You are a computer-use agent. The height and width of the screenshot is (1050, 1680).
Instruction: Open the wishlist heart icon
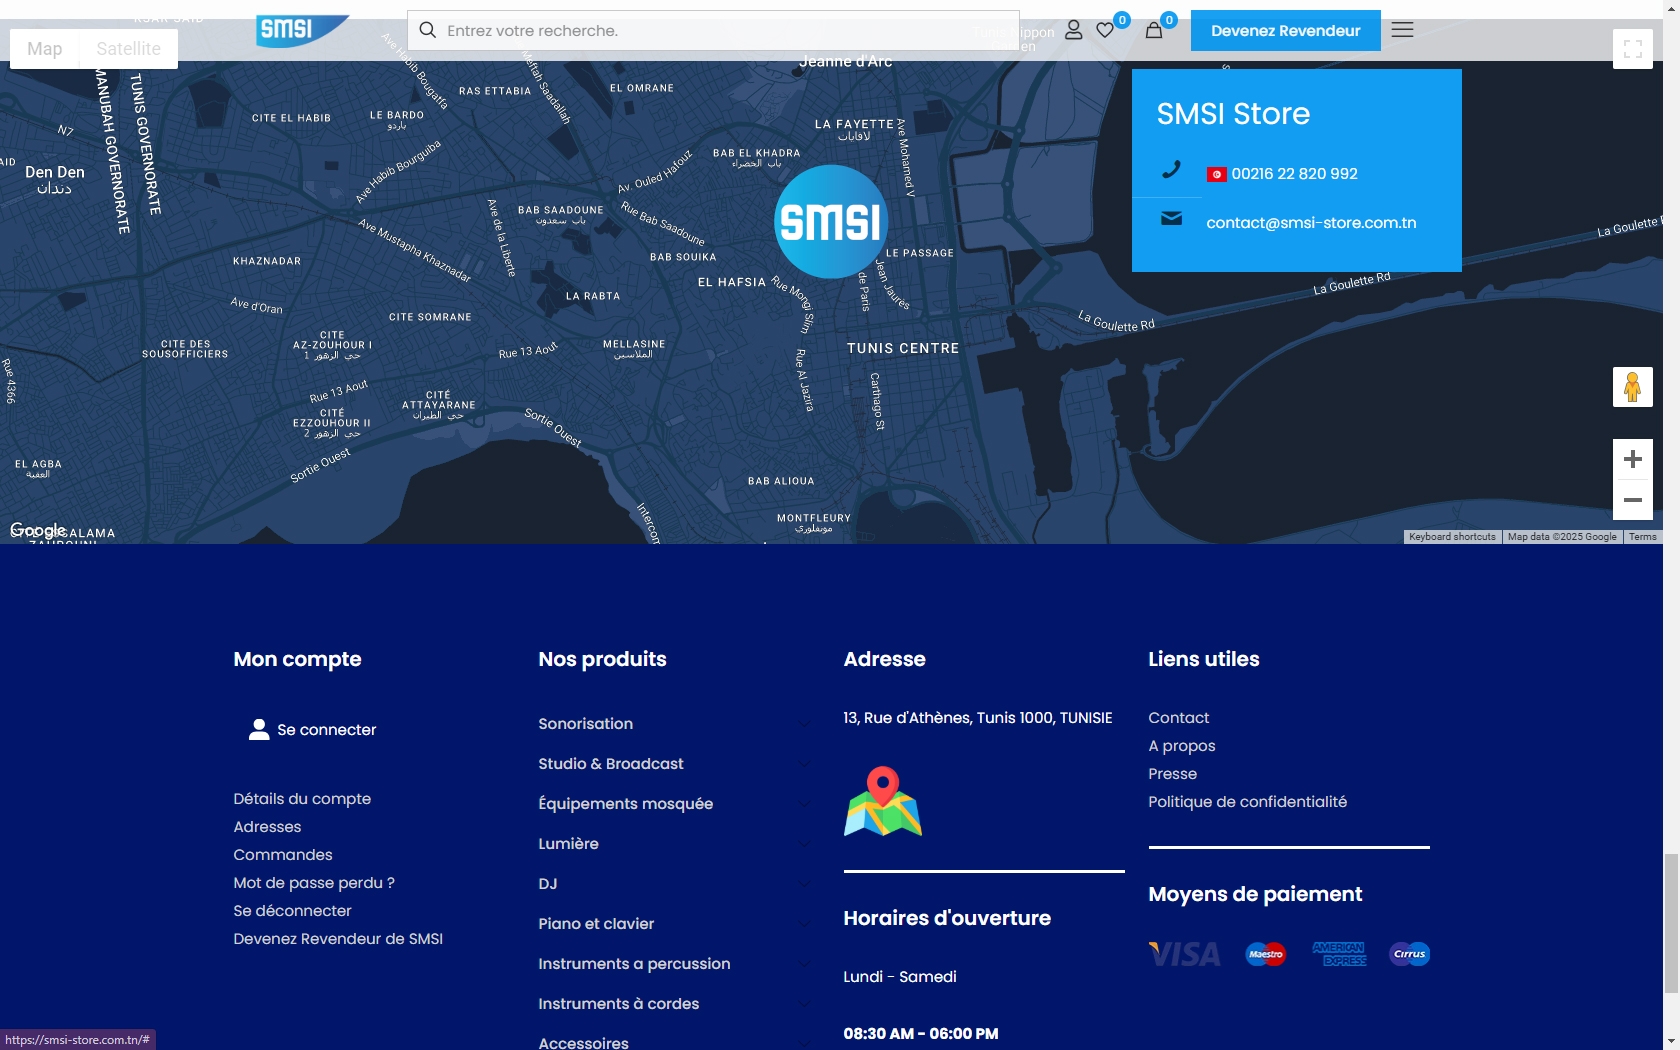click(x=1105, y=30)
